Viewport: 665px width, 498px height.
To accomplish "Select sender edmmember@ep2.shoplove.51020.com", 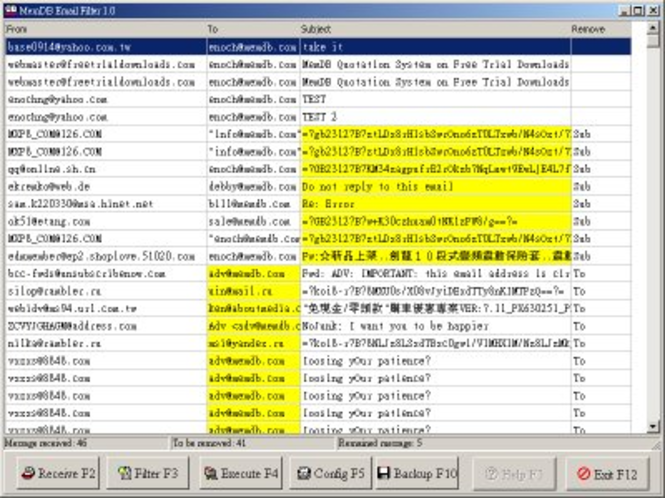I will 105,256.
